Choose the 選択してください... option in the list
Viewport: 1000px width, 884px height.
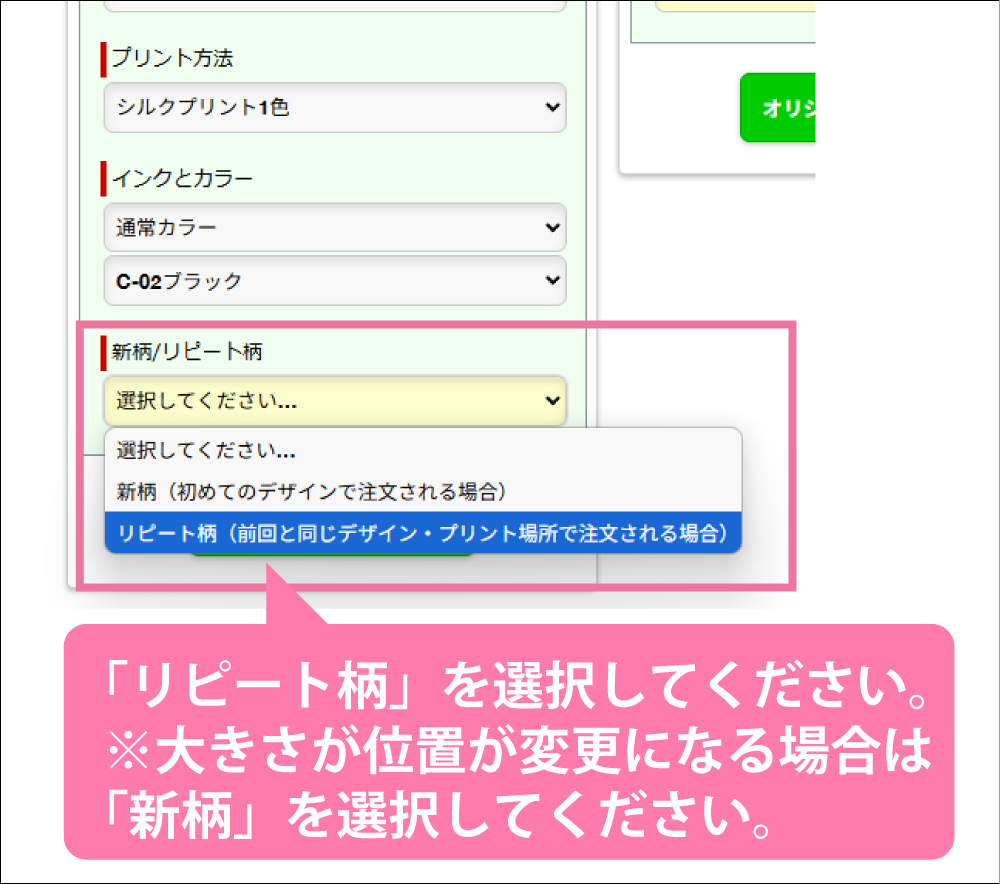coord(423,450)
